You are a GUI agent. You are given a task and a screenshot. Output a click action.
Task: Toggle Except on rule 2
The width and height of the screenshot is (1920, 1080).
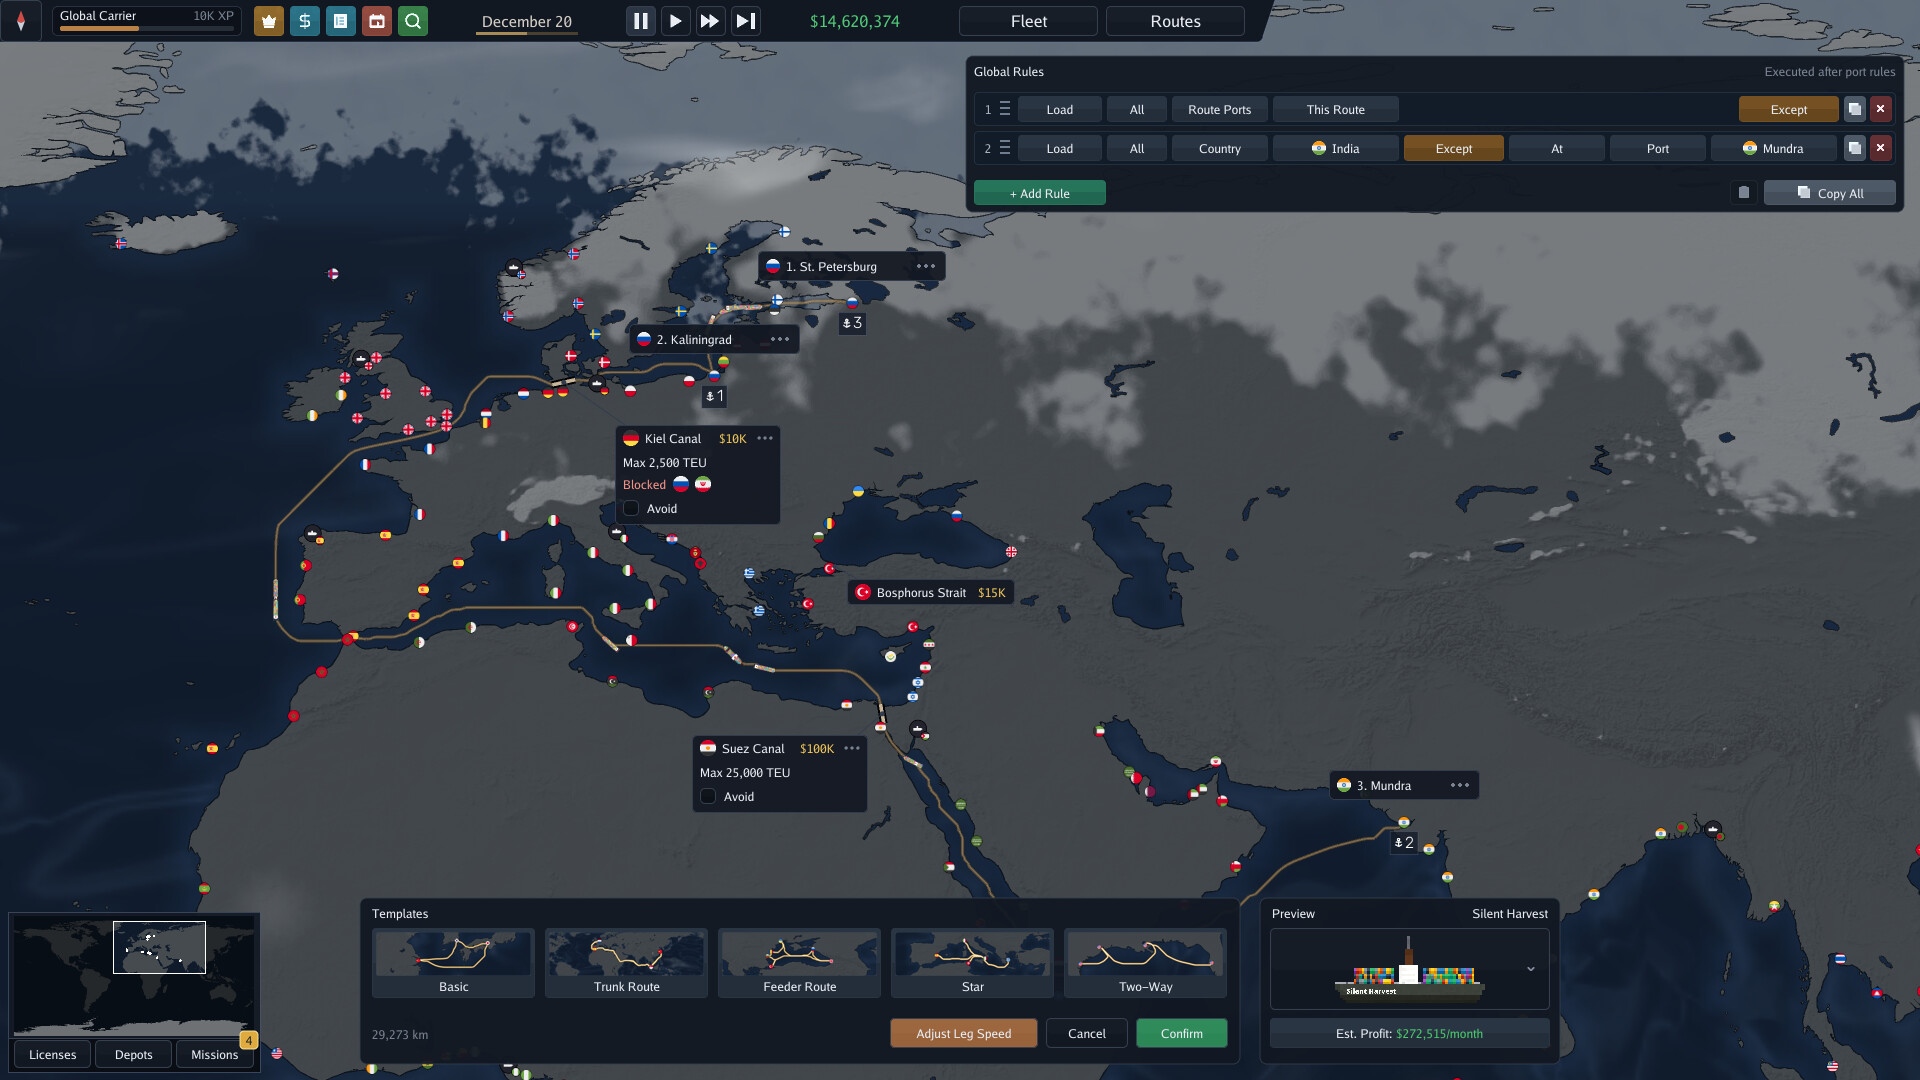tap(1453, 148)
